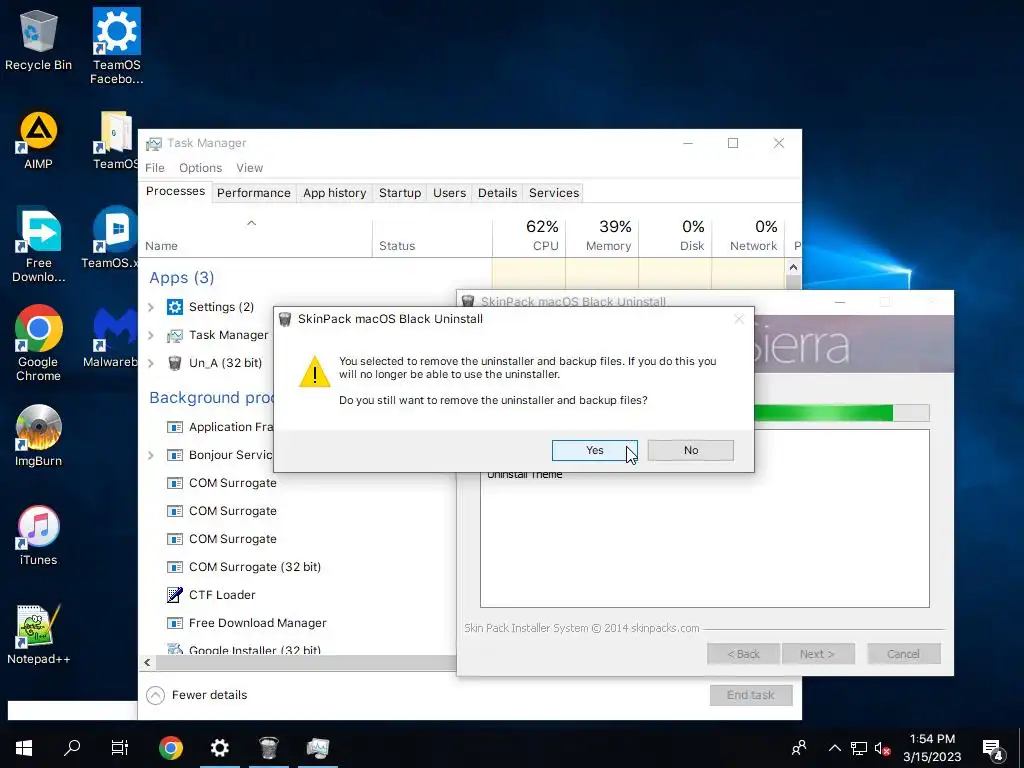This screenshot has width=1024, height=768.
Task: Click muted volume icon in tray
Action: [x=882, y=748]
